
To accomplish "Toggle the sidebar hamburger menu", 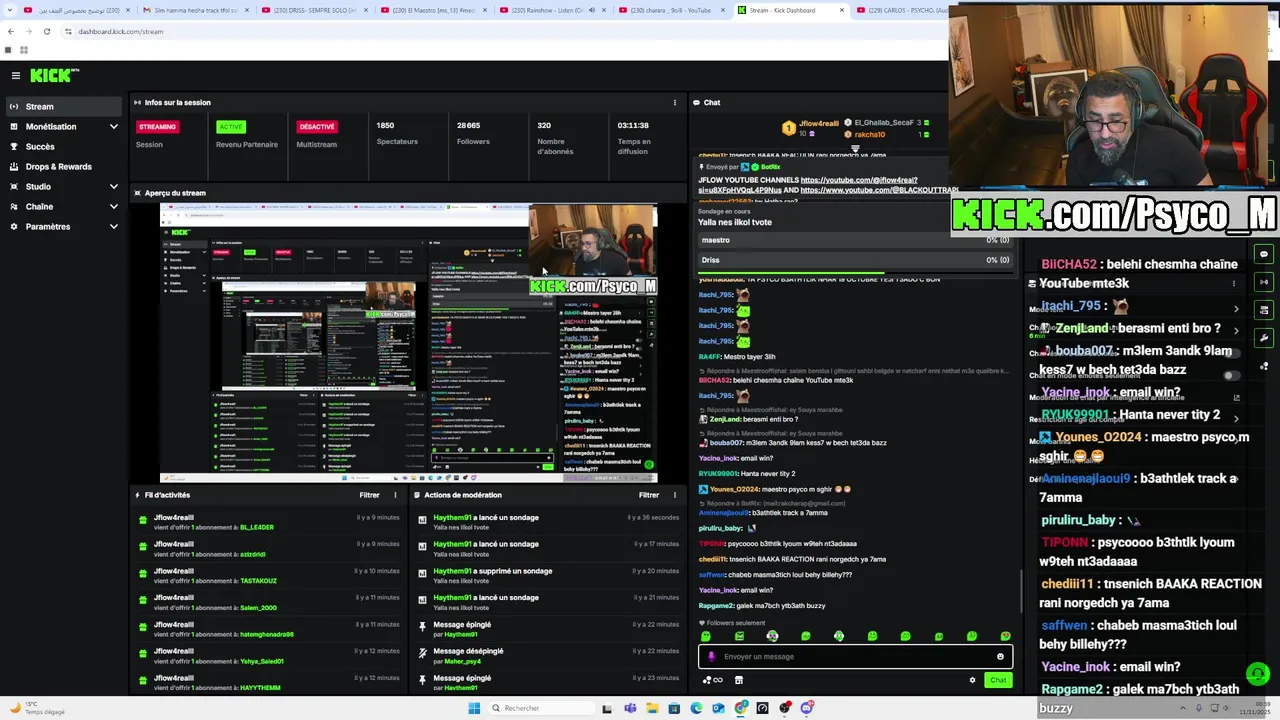I will click(16, 75).
